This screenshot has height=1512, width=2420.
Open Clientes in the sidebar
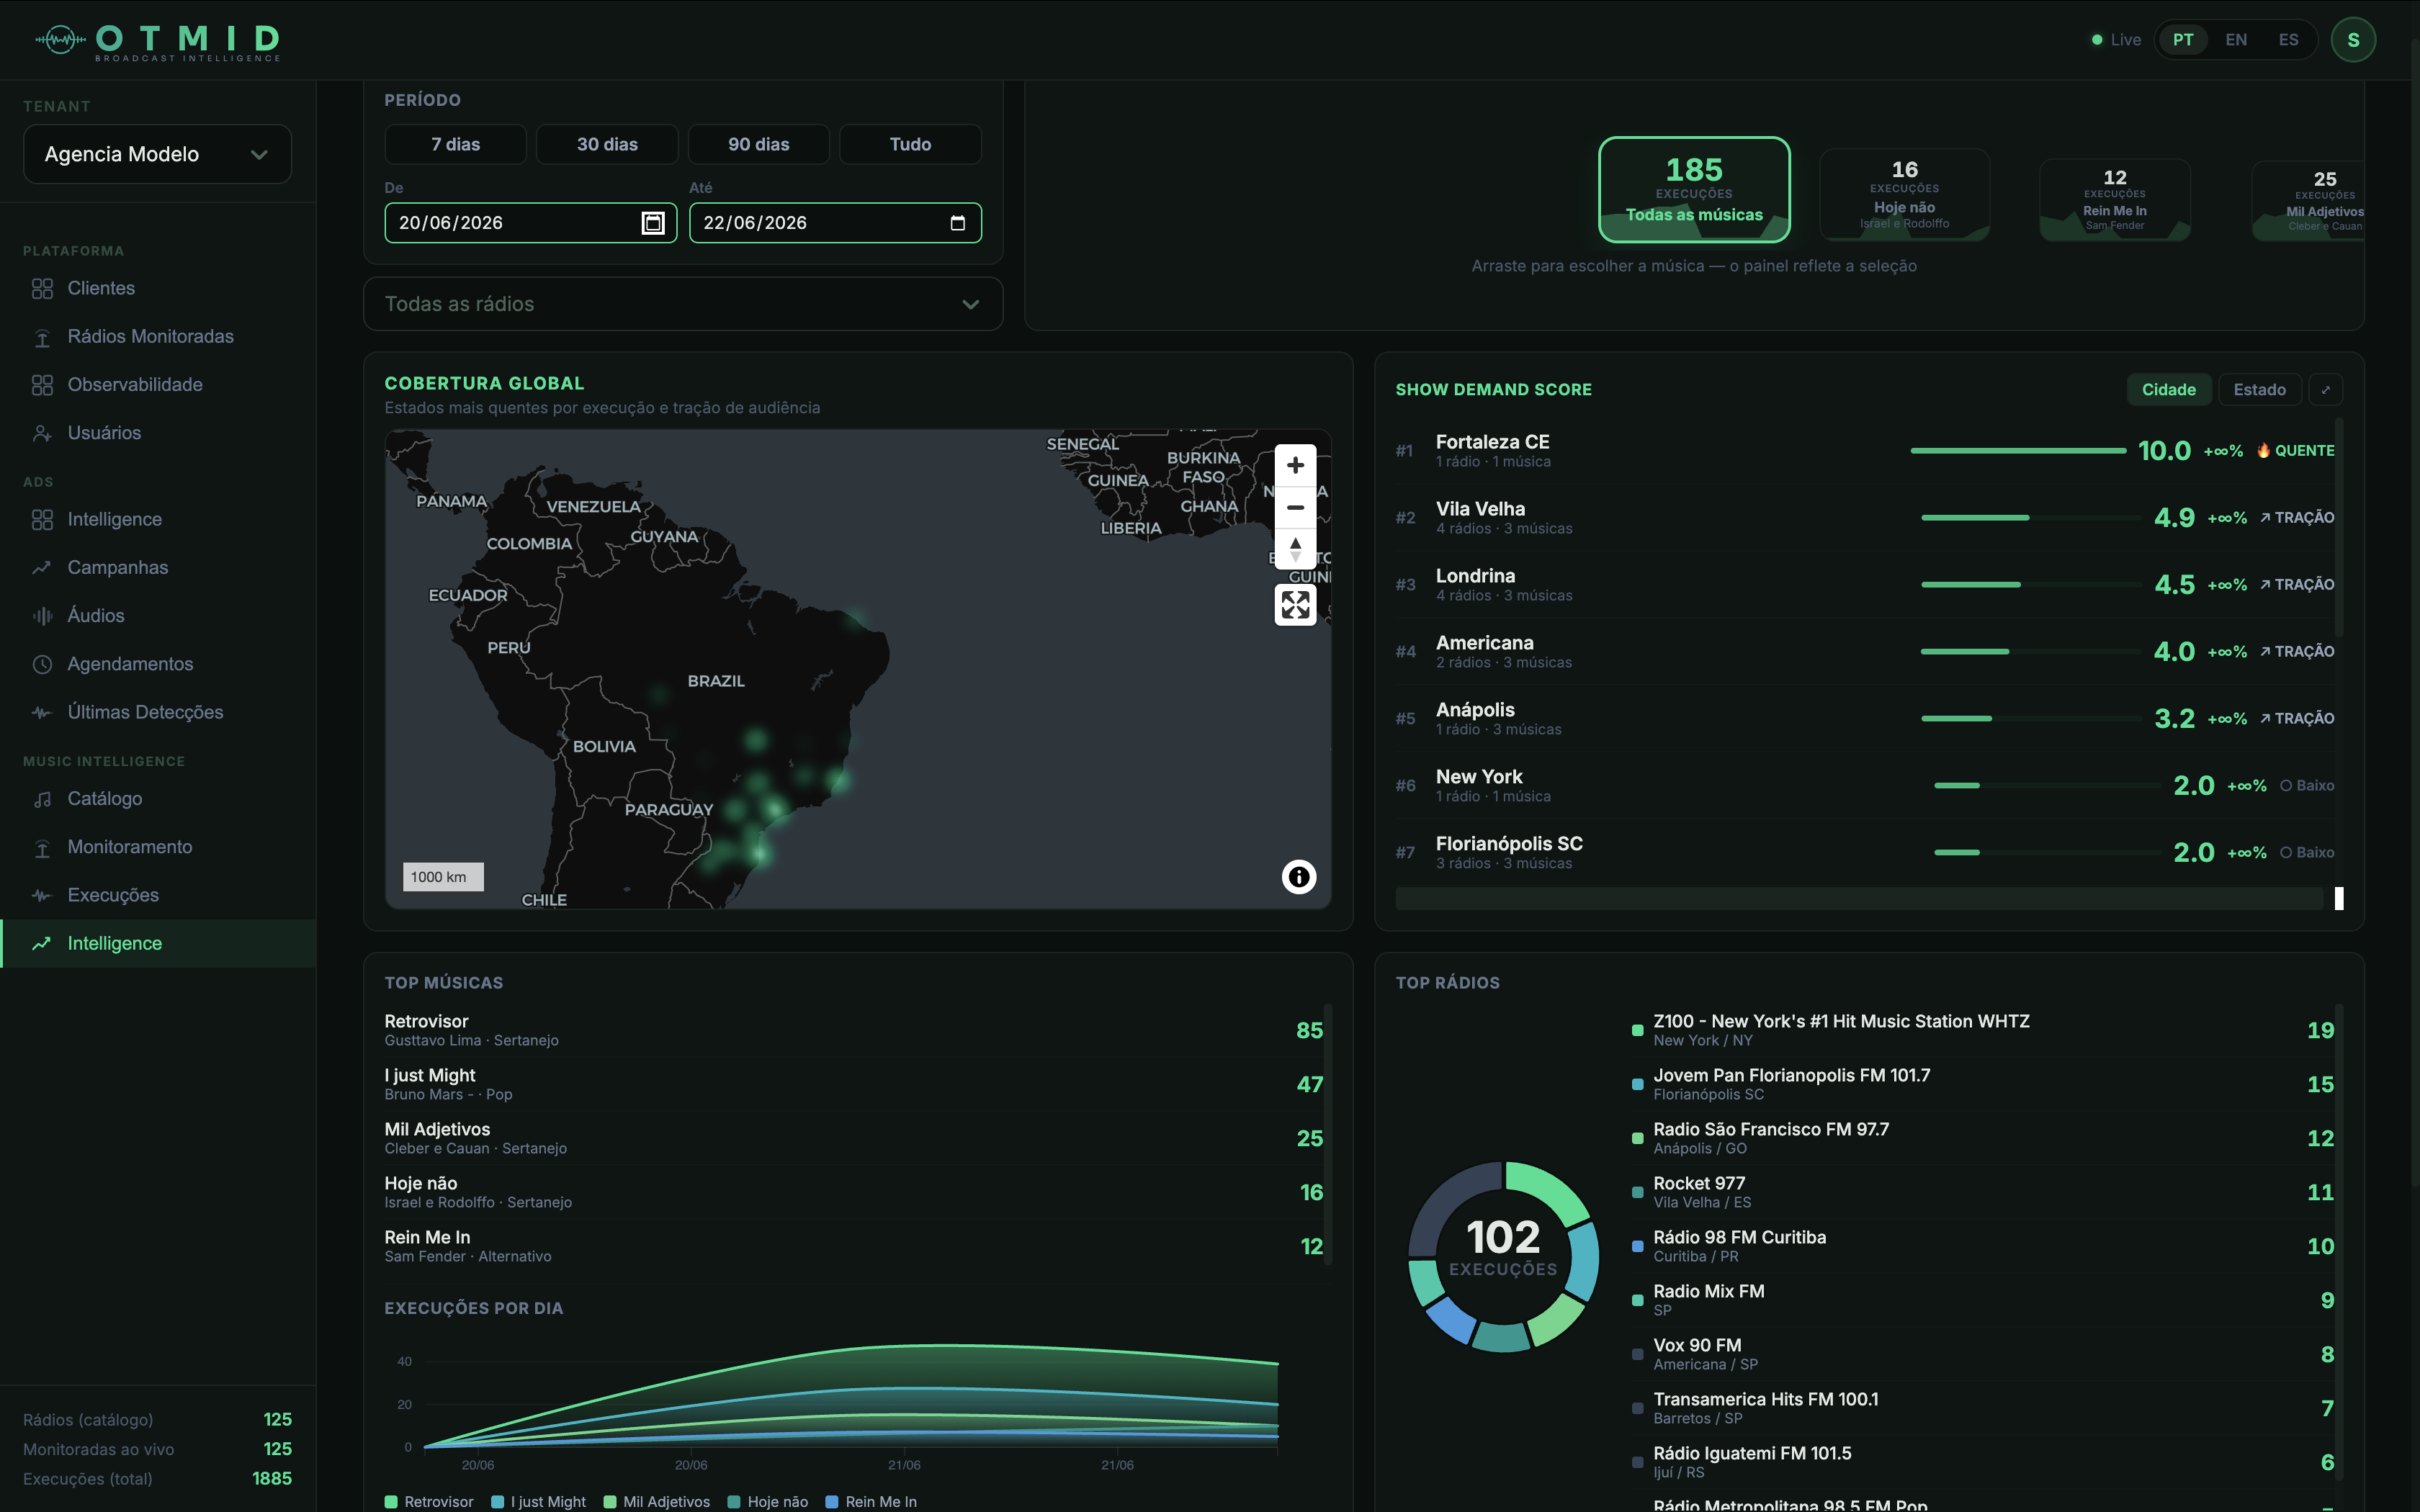click(x=158, y=289)
